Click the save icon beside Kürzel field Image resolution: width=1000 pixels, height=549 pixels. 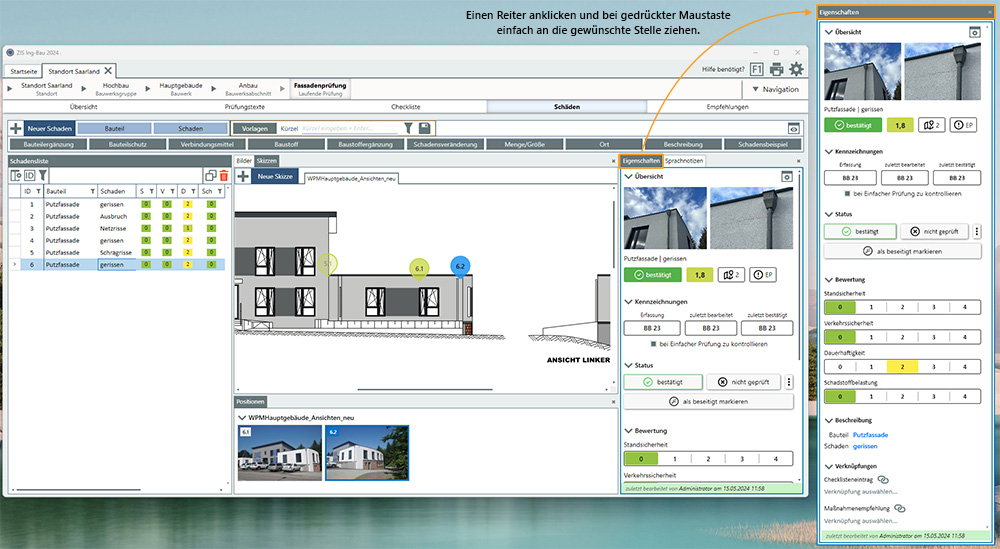click(424, 128)
